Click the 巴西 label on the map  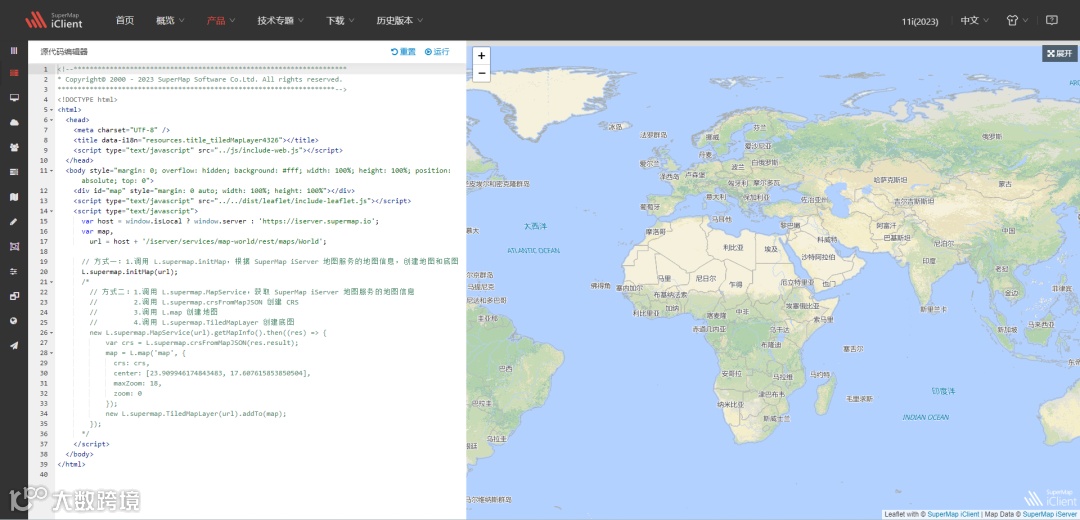505,368
